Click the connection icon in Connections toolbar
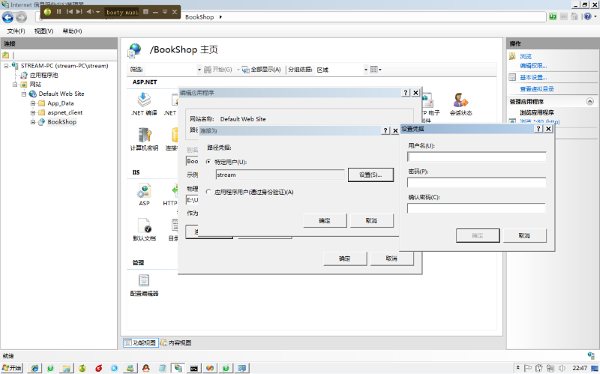600x374 pixels. (5, 55)
